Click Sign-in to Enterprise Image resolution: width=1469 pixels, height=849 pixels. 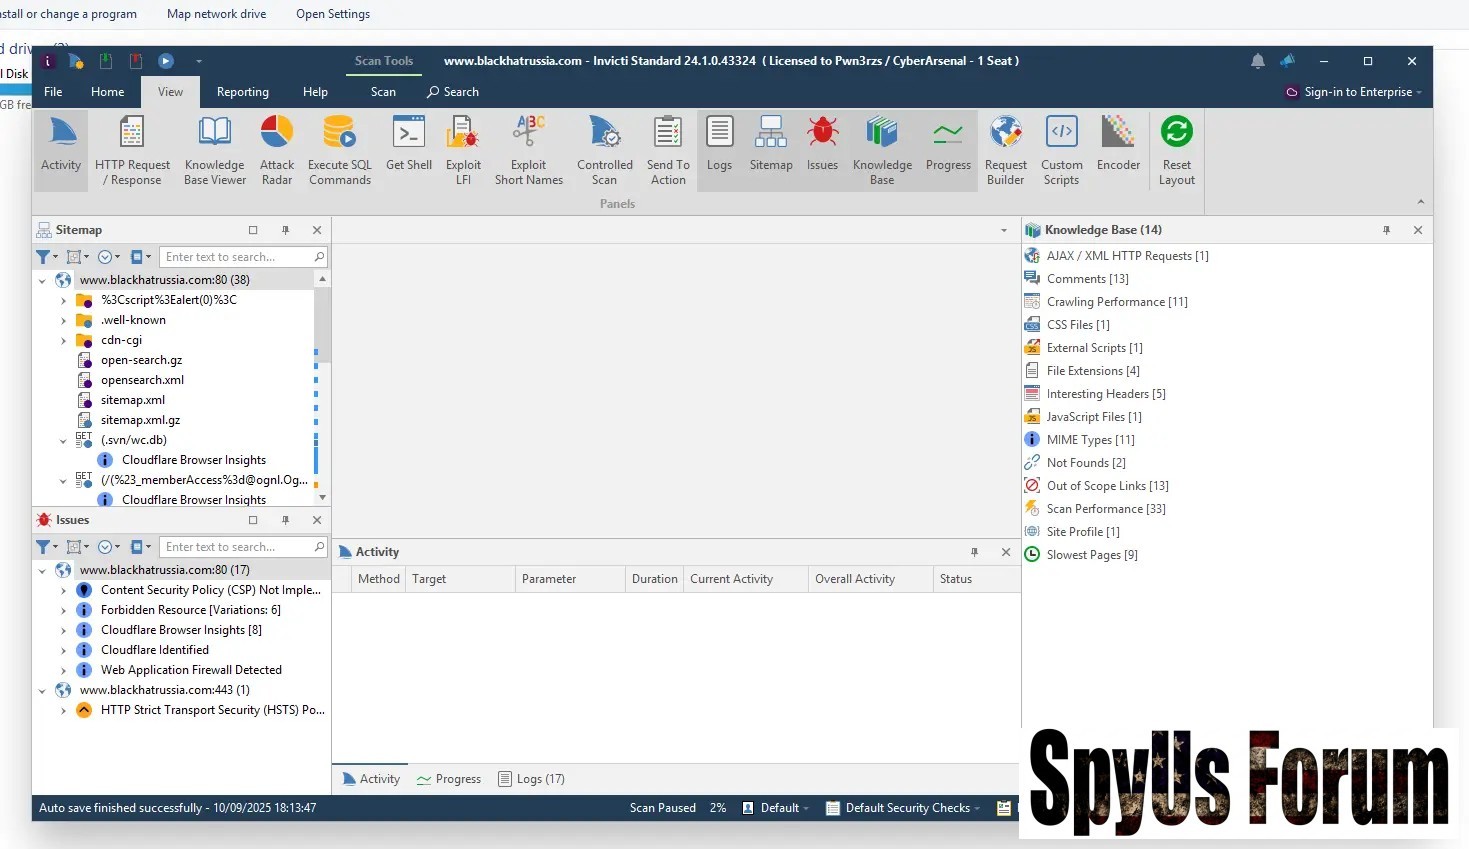click(x=1356, y=92)
